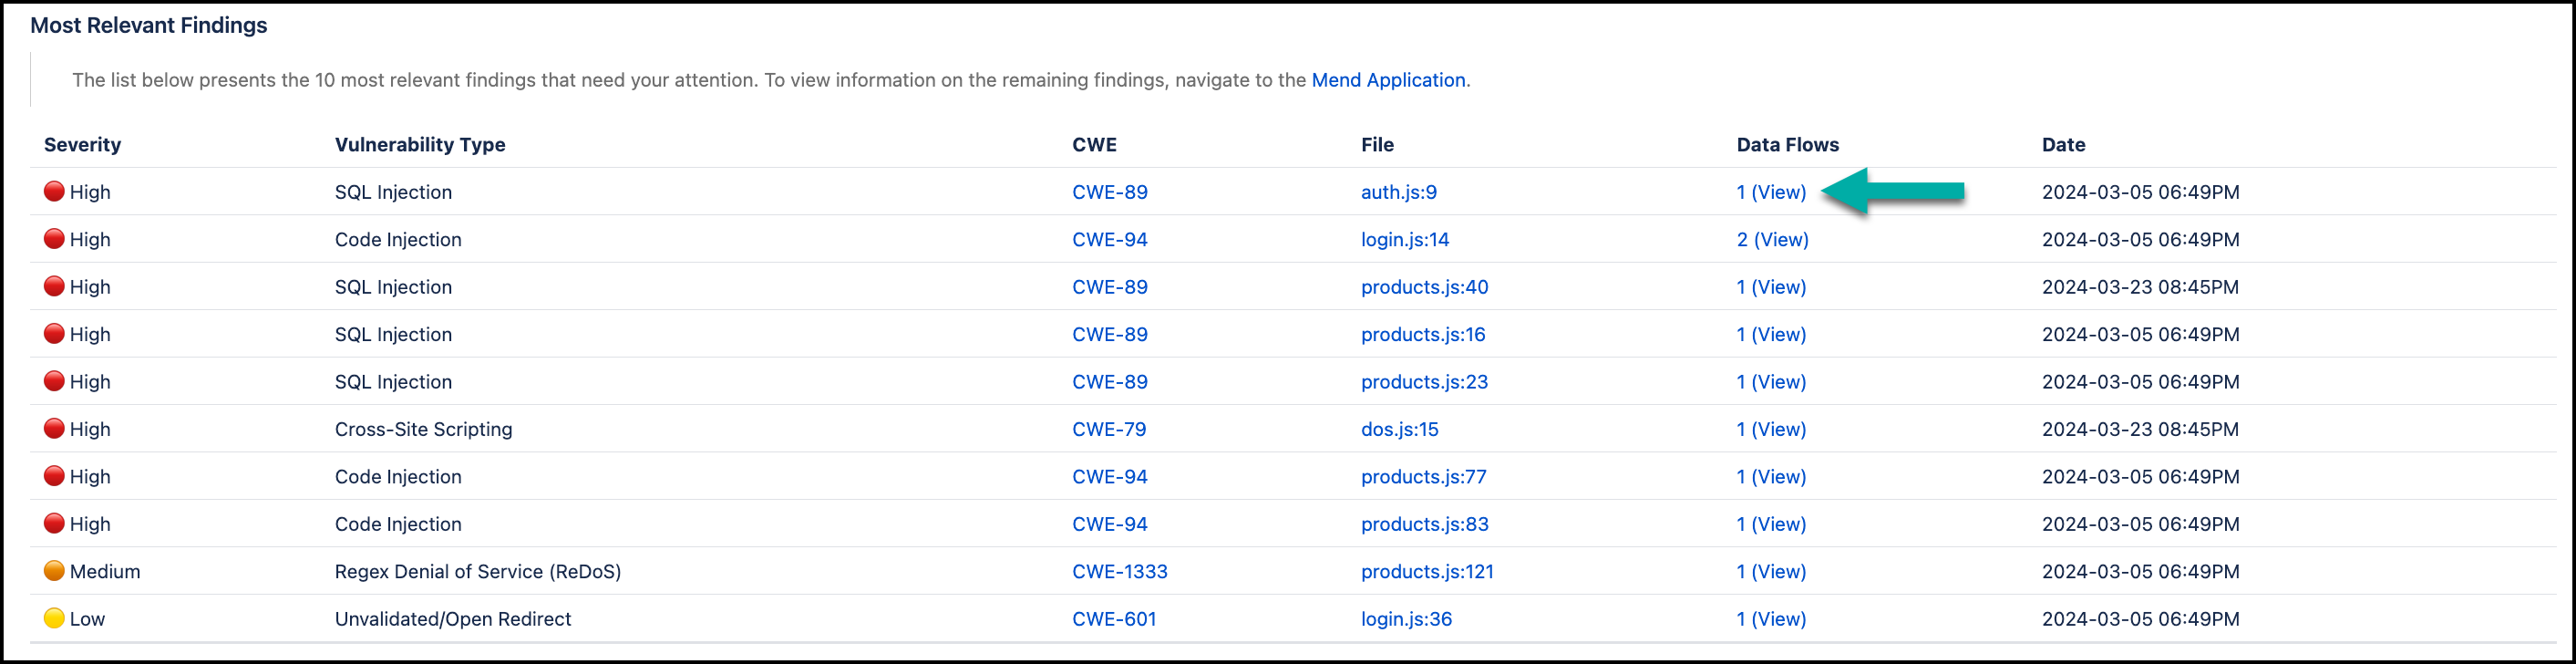Open the auth.js:9 file link
This screenshot has width=2576, height=664.
pos(1398,192)
